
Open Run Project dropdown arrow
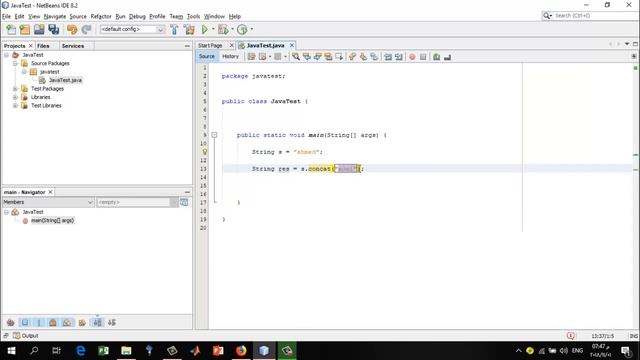click(x=213, y=29)
